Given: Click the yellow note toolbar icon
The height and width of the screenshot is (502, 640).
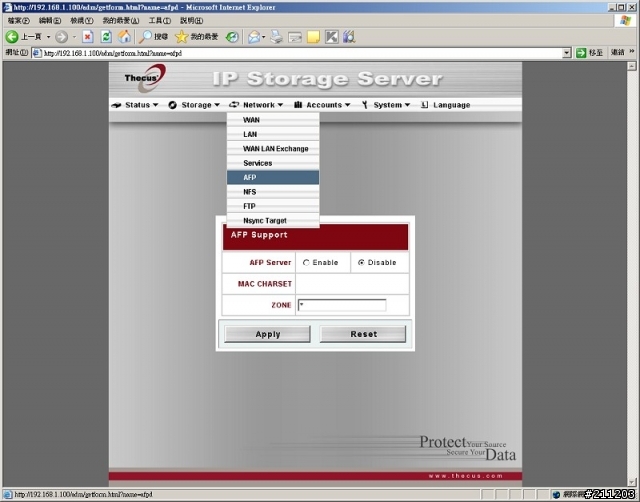Looking at the screenshot, I should (x=313, y=38).
